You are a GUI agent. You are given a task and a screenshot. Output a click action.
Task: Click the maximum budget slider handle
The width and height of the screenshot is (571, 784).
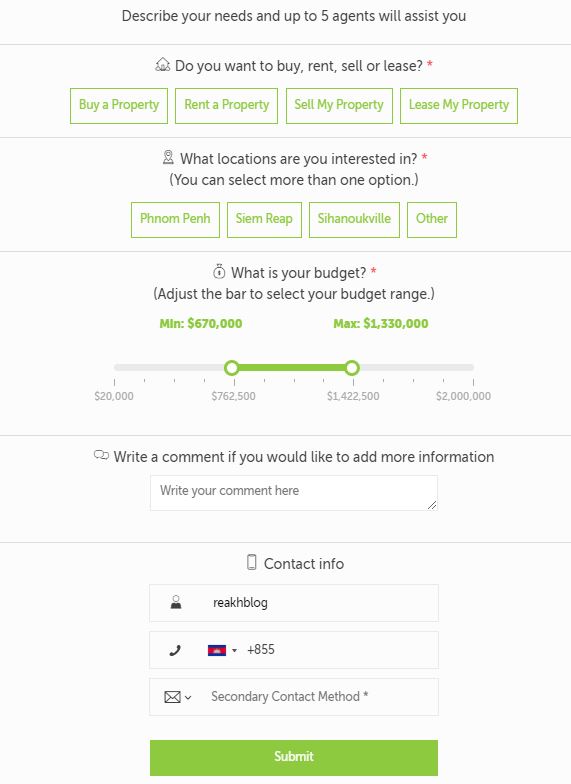(x=352, y=368)
